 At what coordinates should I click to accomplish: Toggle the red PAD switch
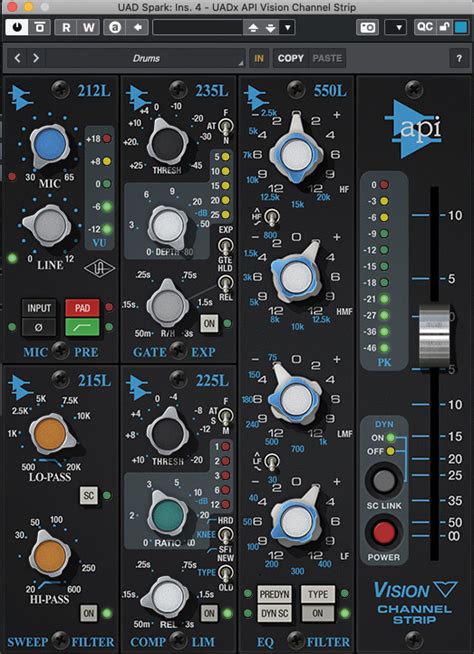[x=82, y=308]
